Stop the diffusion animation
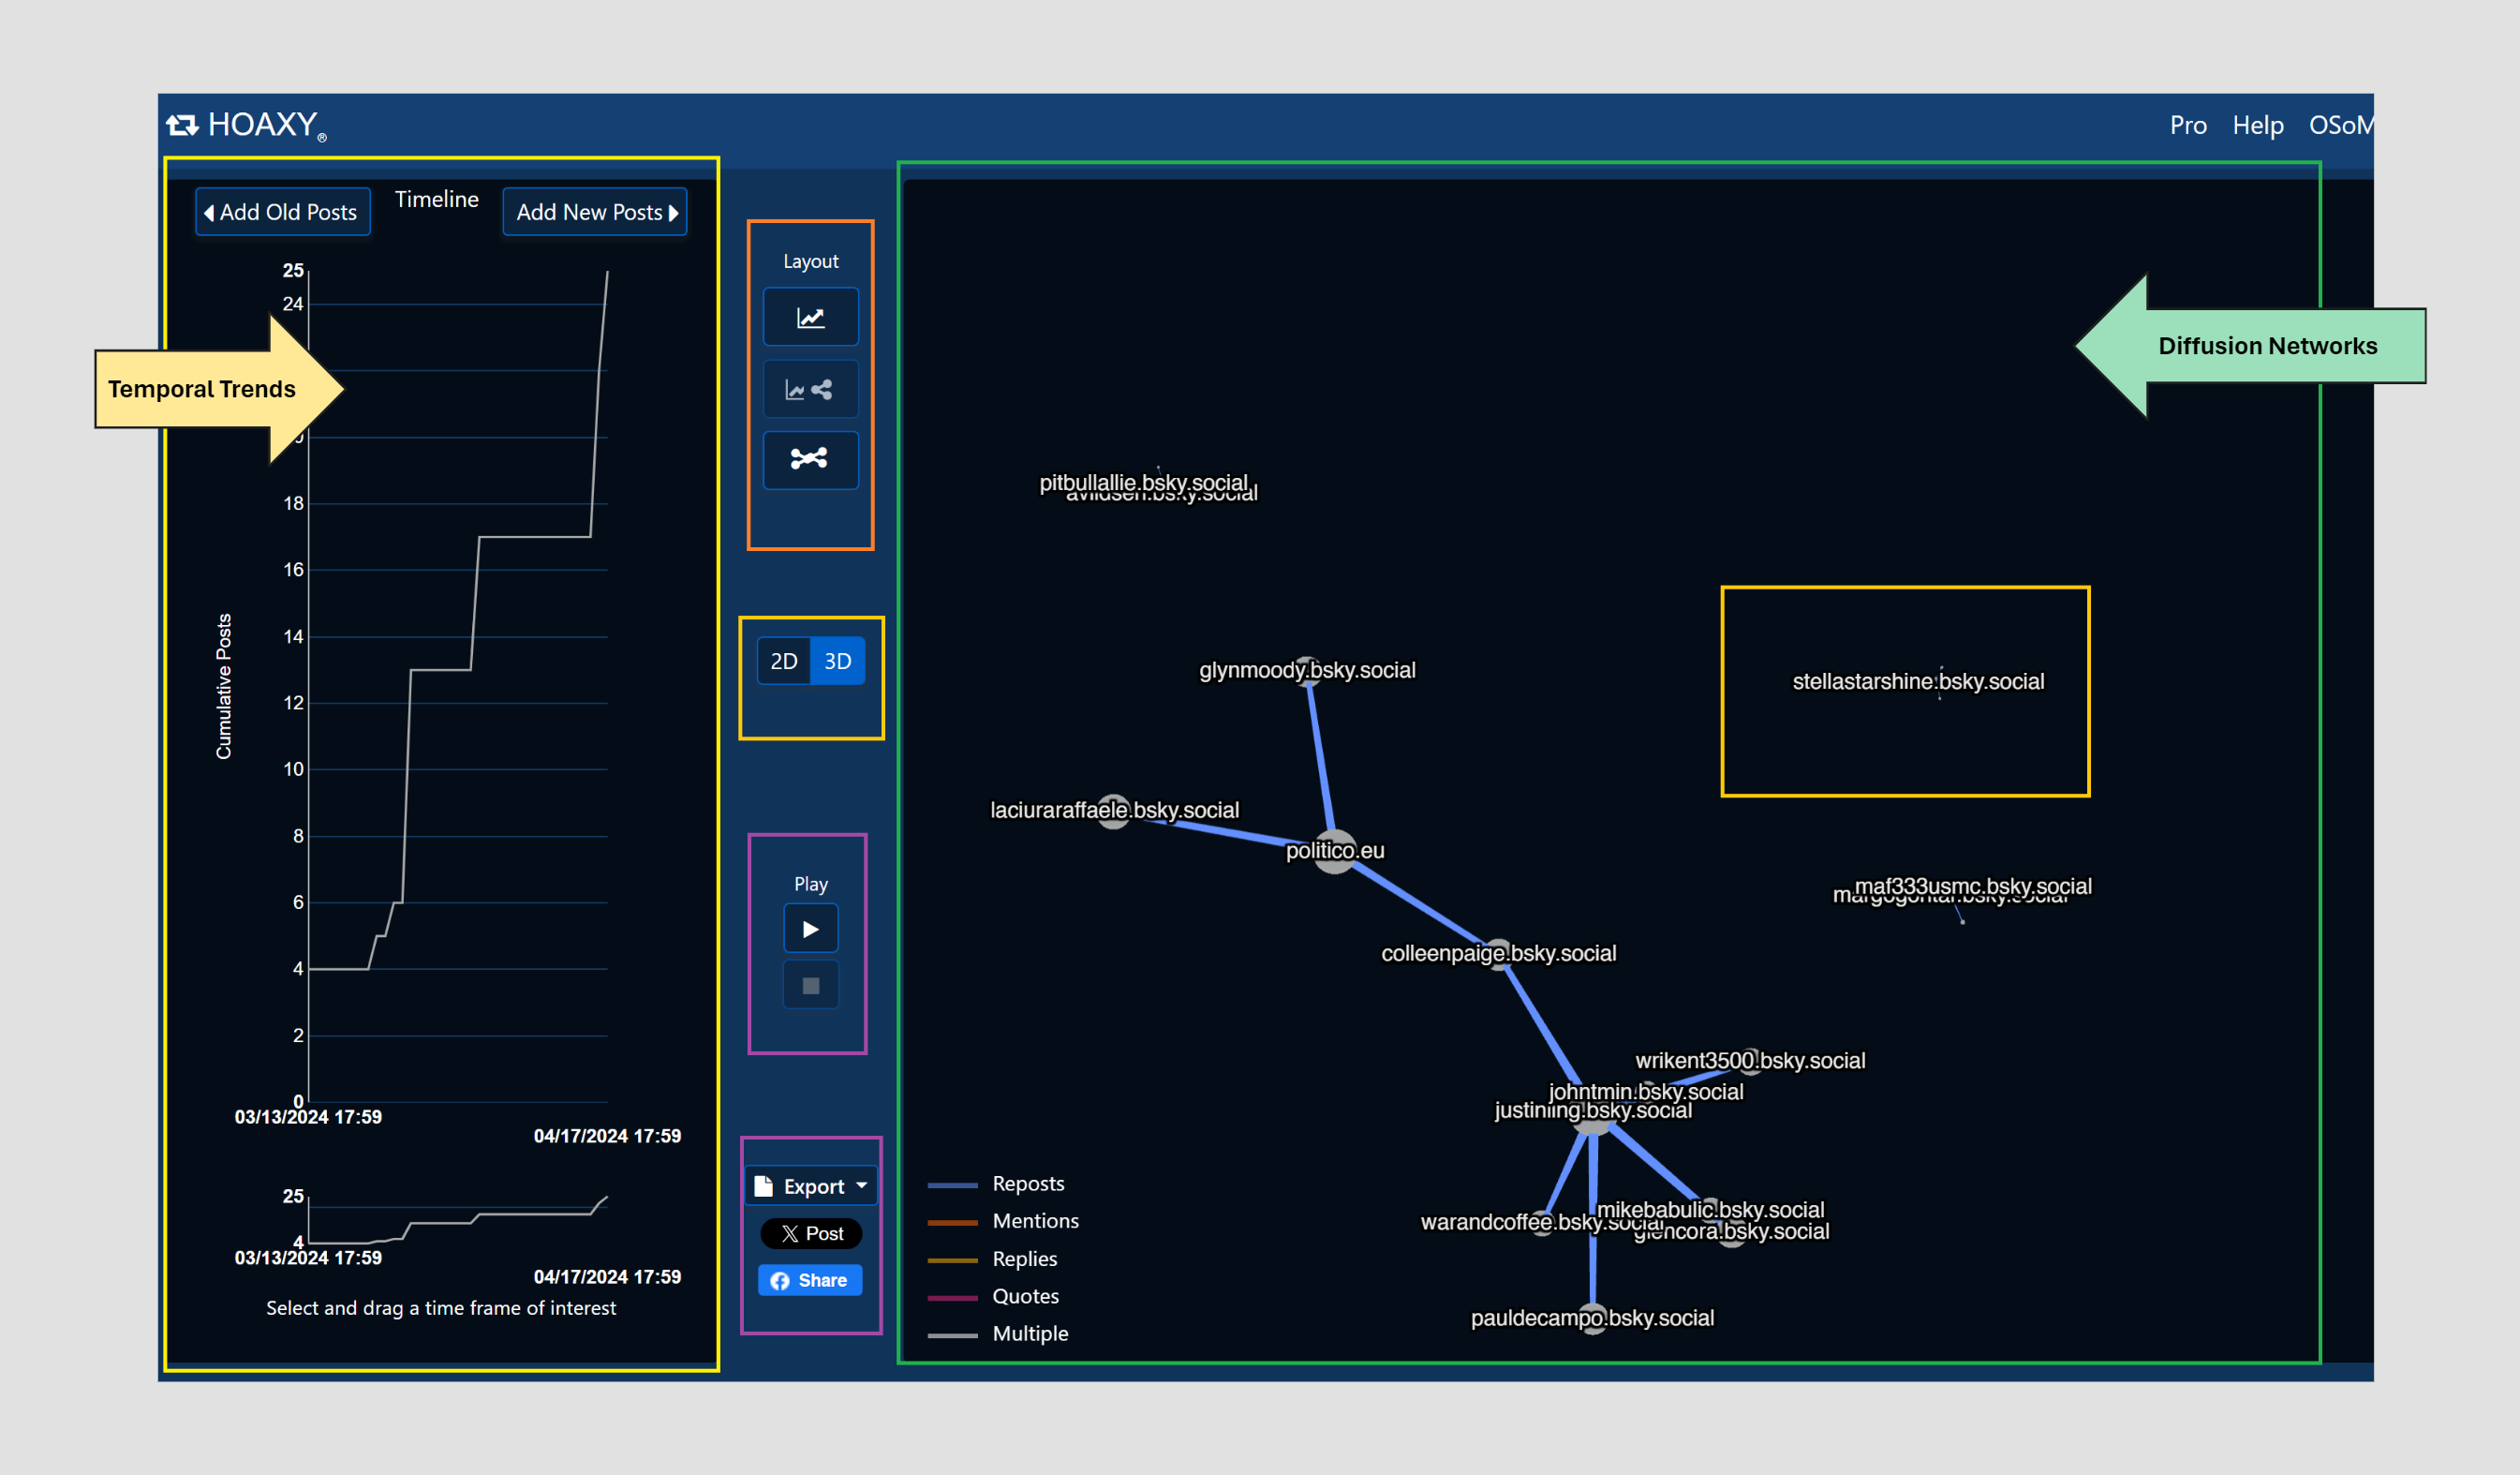Image resolution: width=2520 pixels, height=1475 pixels. pyautogui.click(x=810, y=986)
